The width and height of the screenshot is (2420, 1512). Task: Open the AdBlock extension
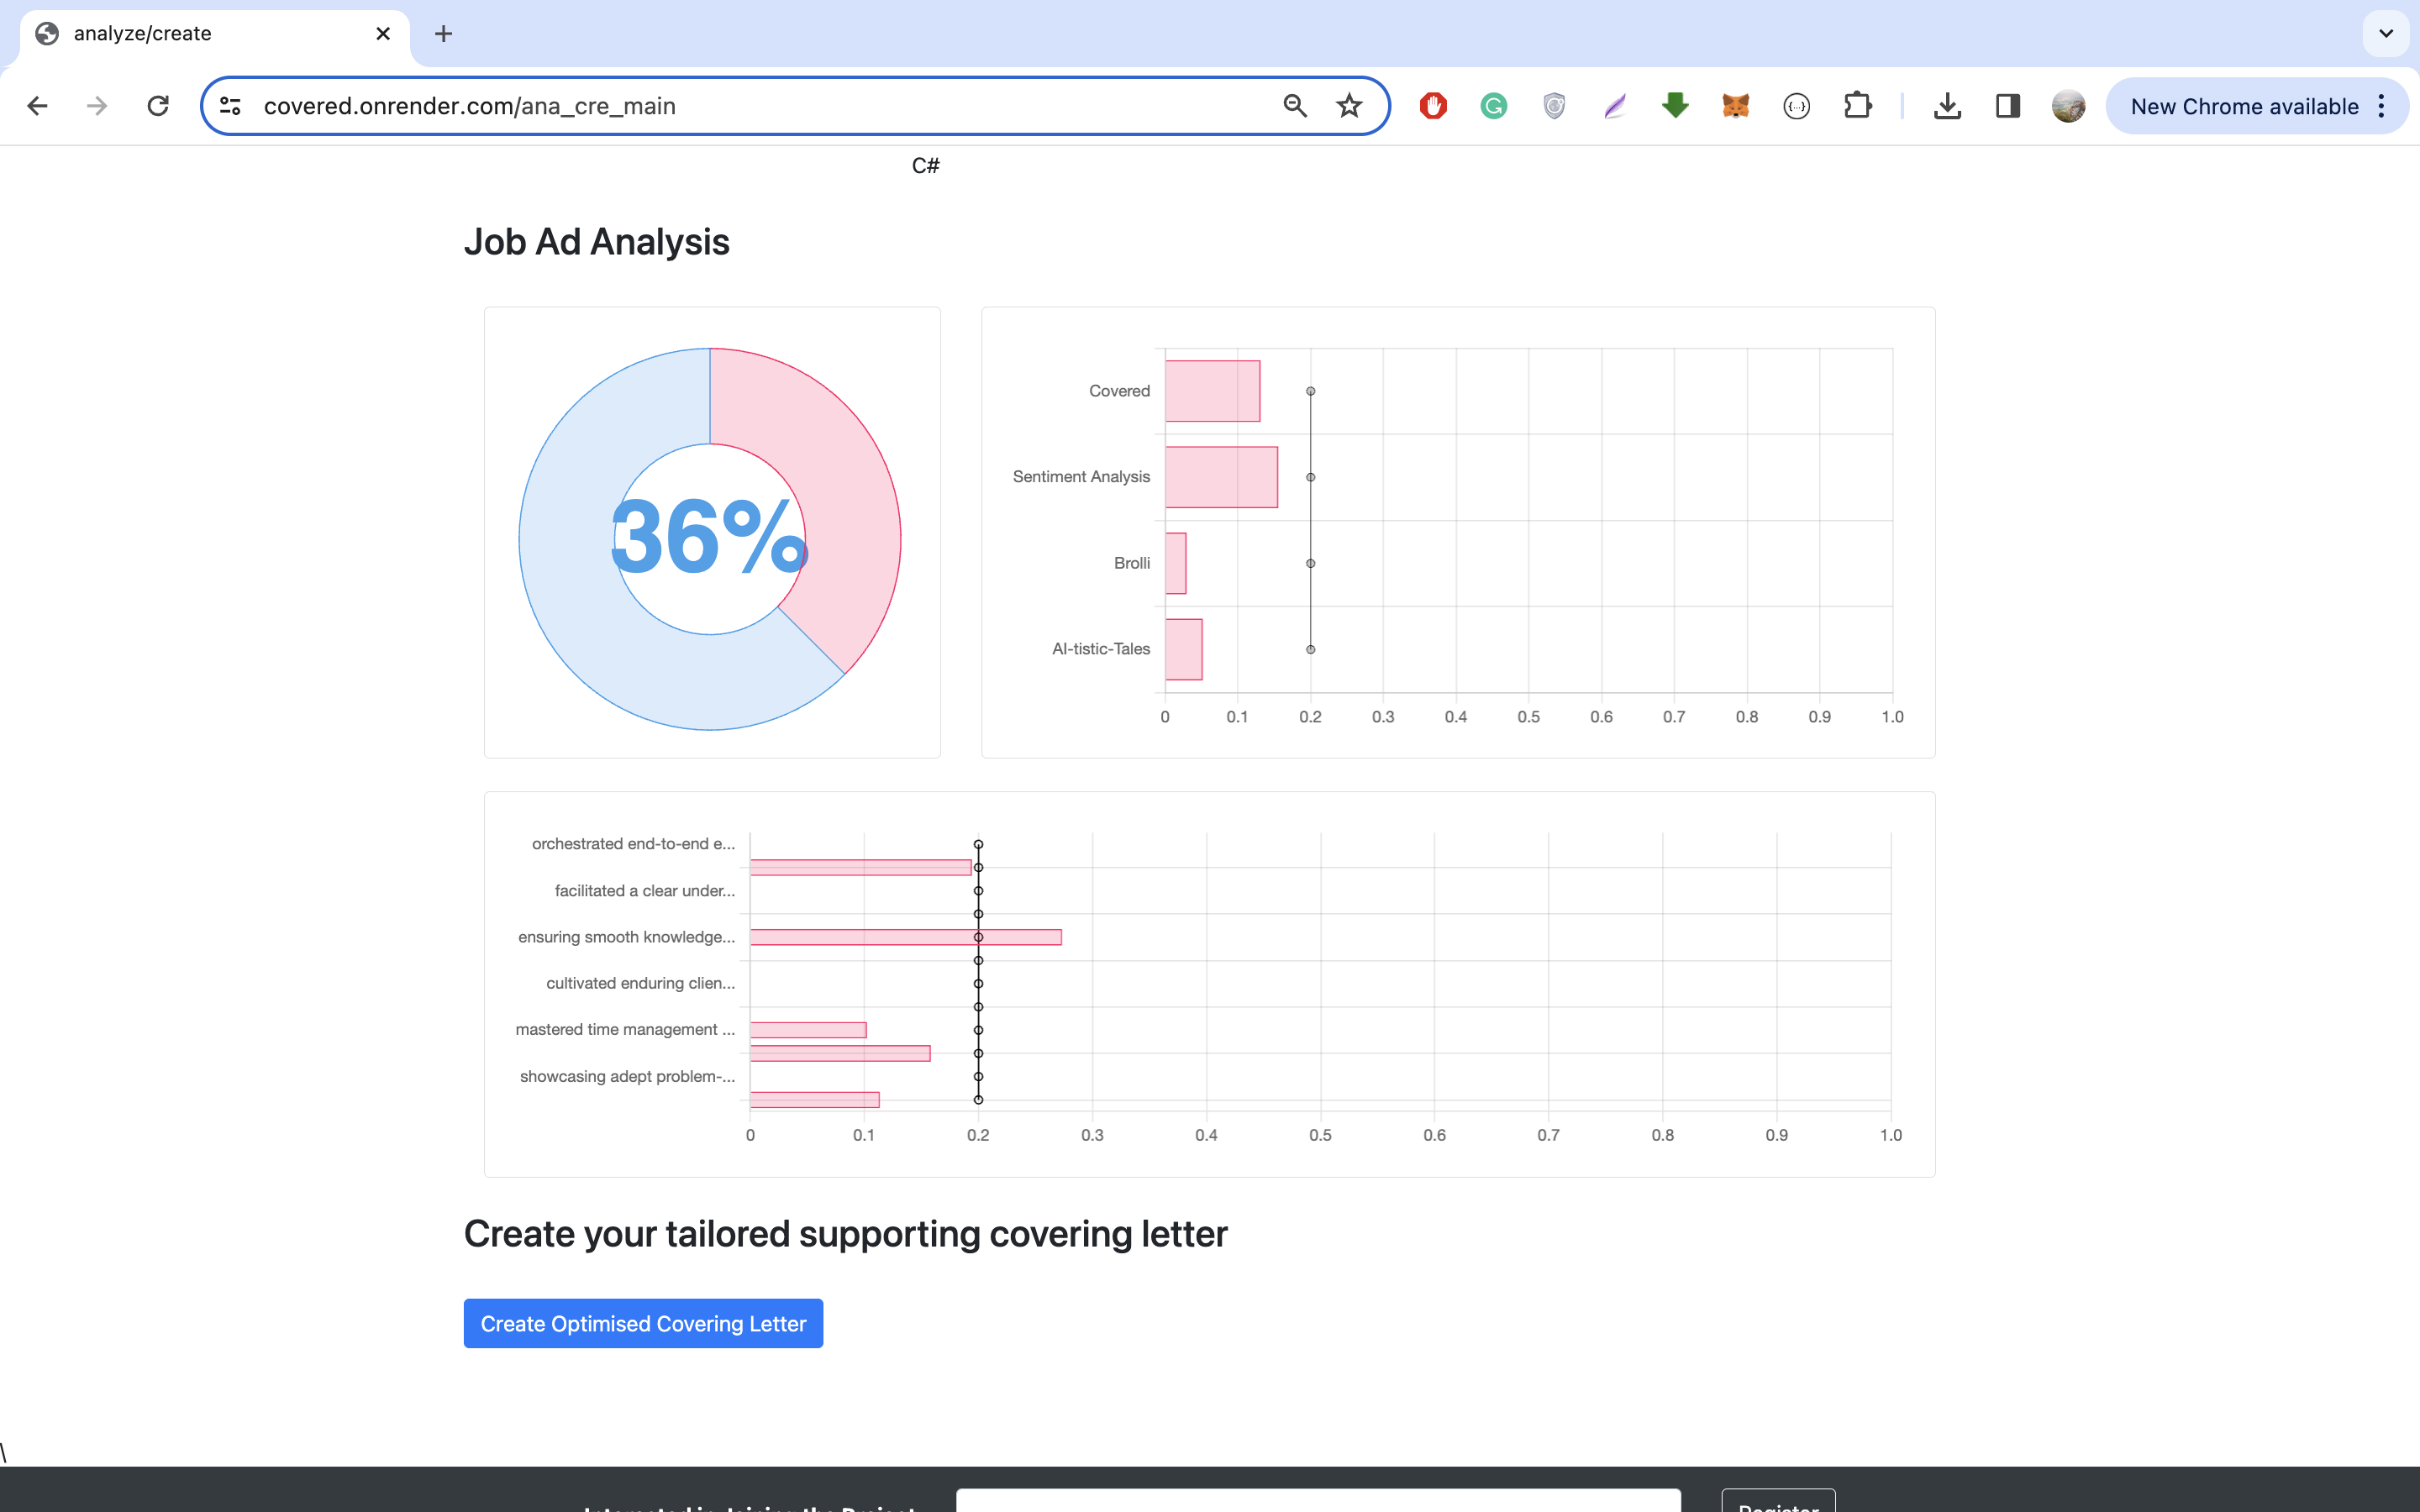(1433, 106)
